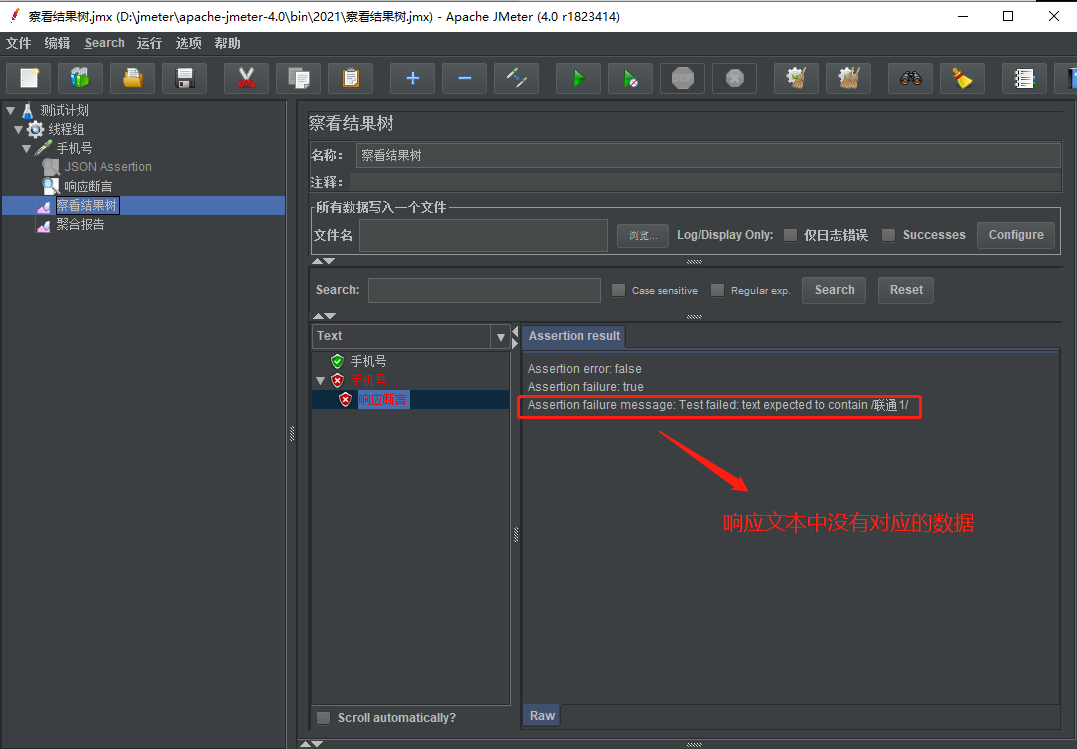This screenshot has height=749, width=1077.
Task: Open the 选项 menu
Action: click(188, 43)
